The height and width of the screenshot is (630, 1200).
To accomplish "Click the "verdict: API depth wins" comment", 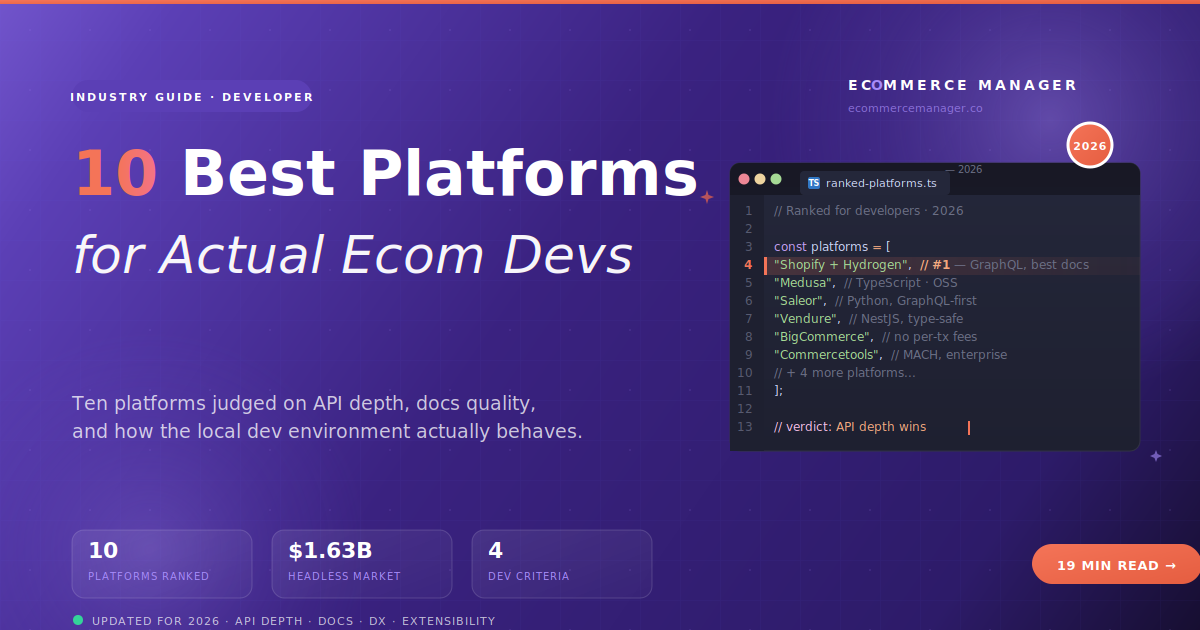I will click(850, 427).
